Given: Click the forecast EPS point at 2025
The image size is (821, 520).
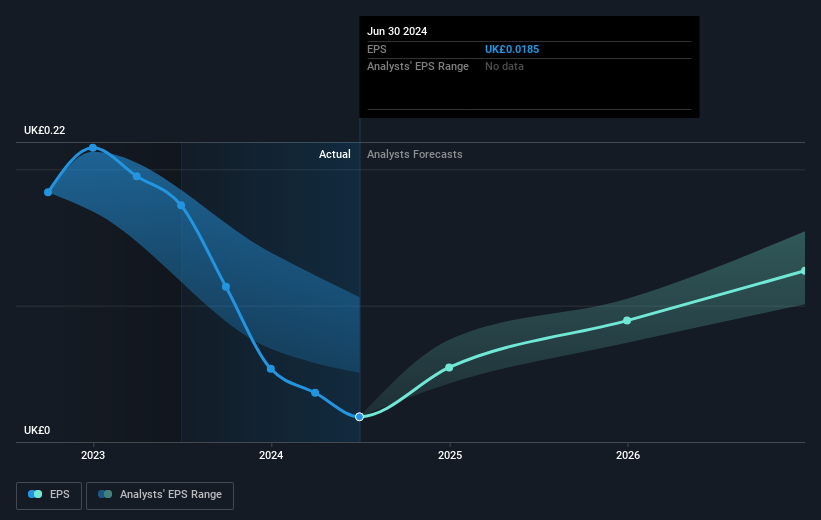Looking at the screenshot, I should pos(449,368).
